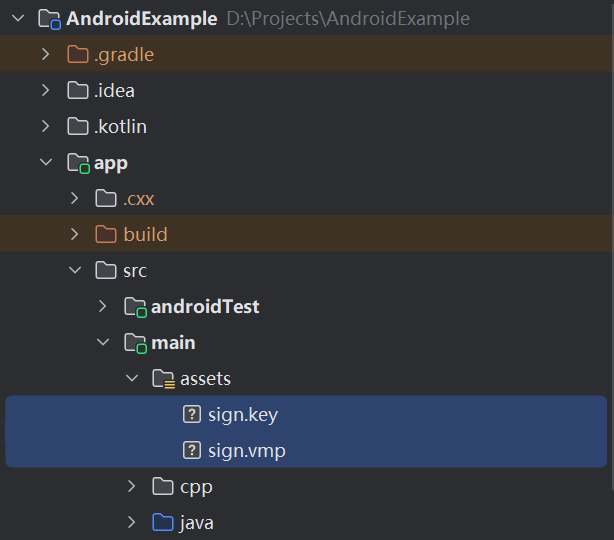Screen dimensions: 614x540
Task: Select the main folder label
Action: (173, 343)
